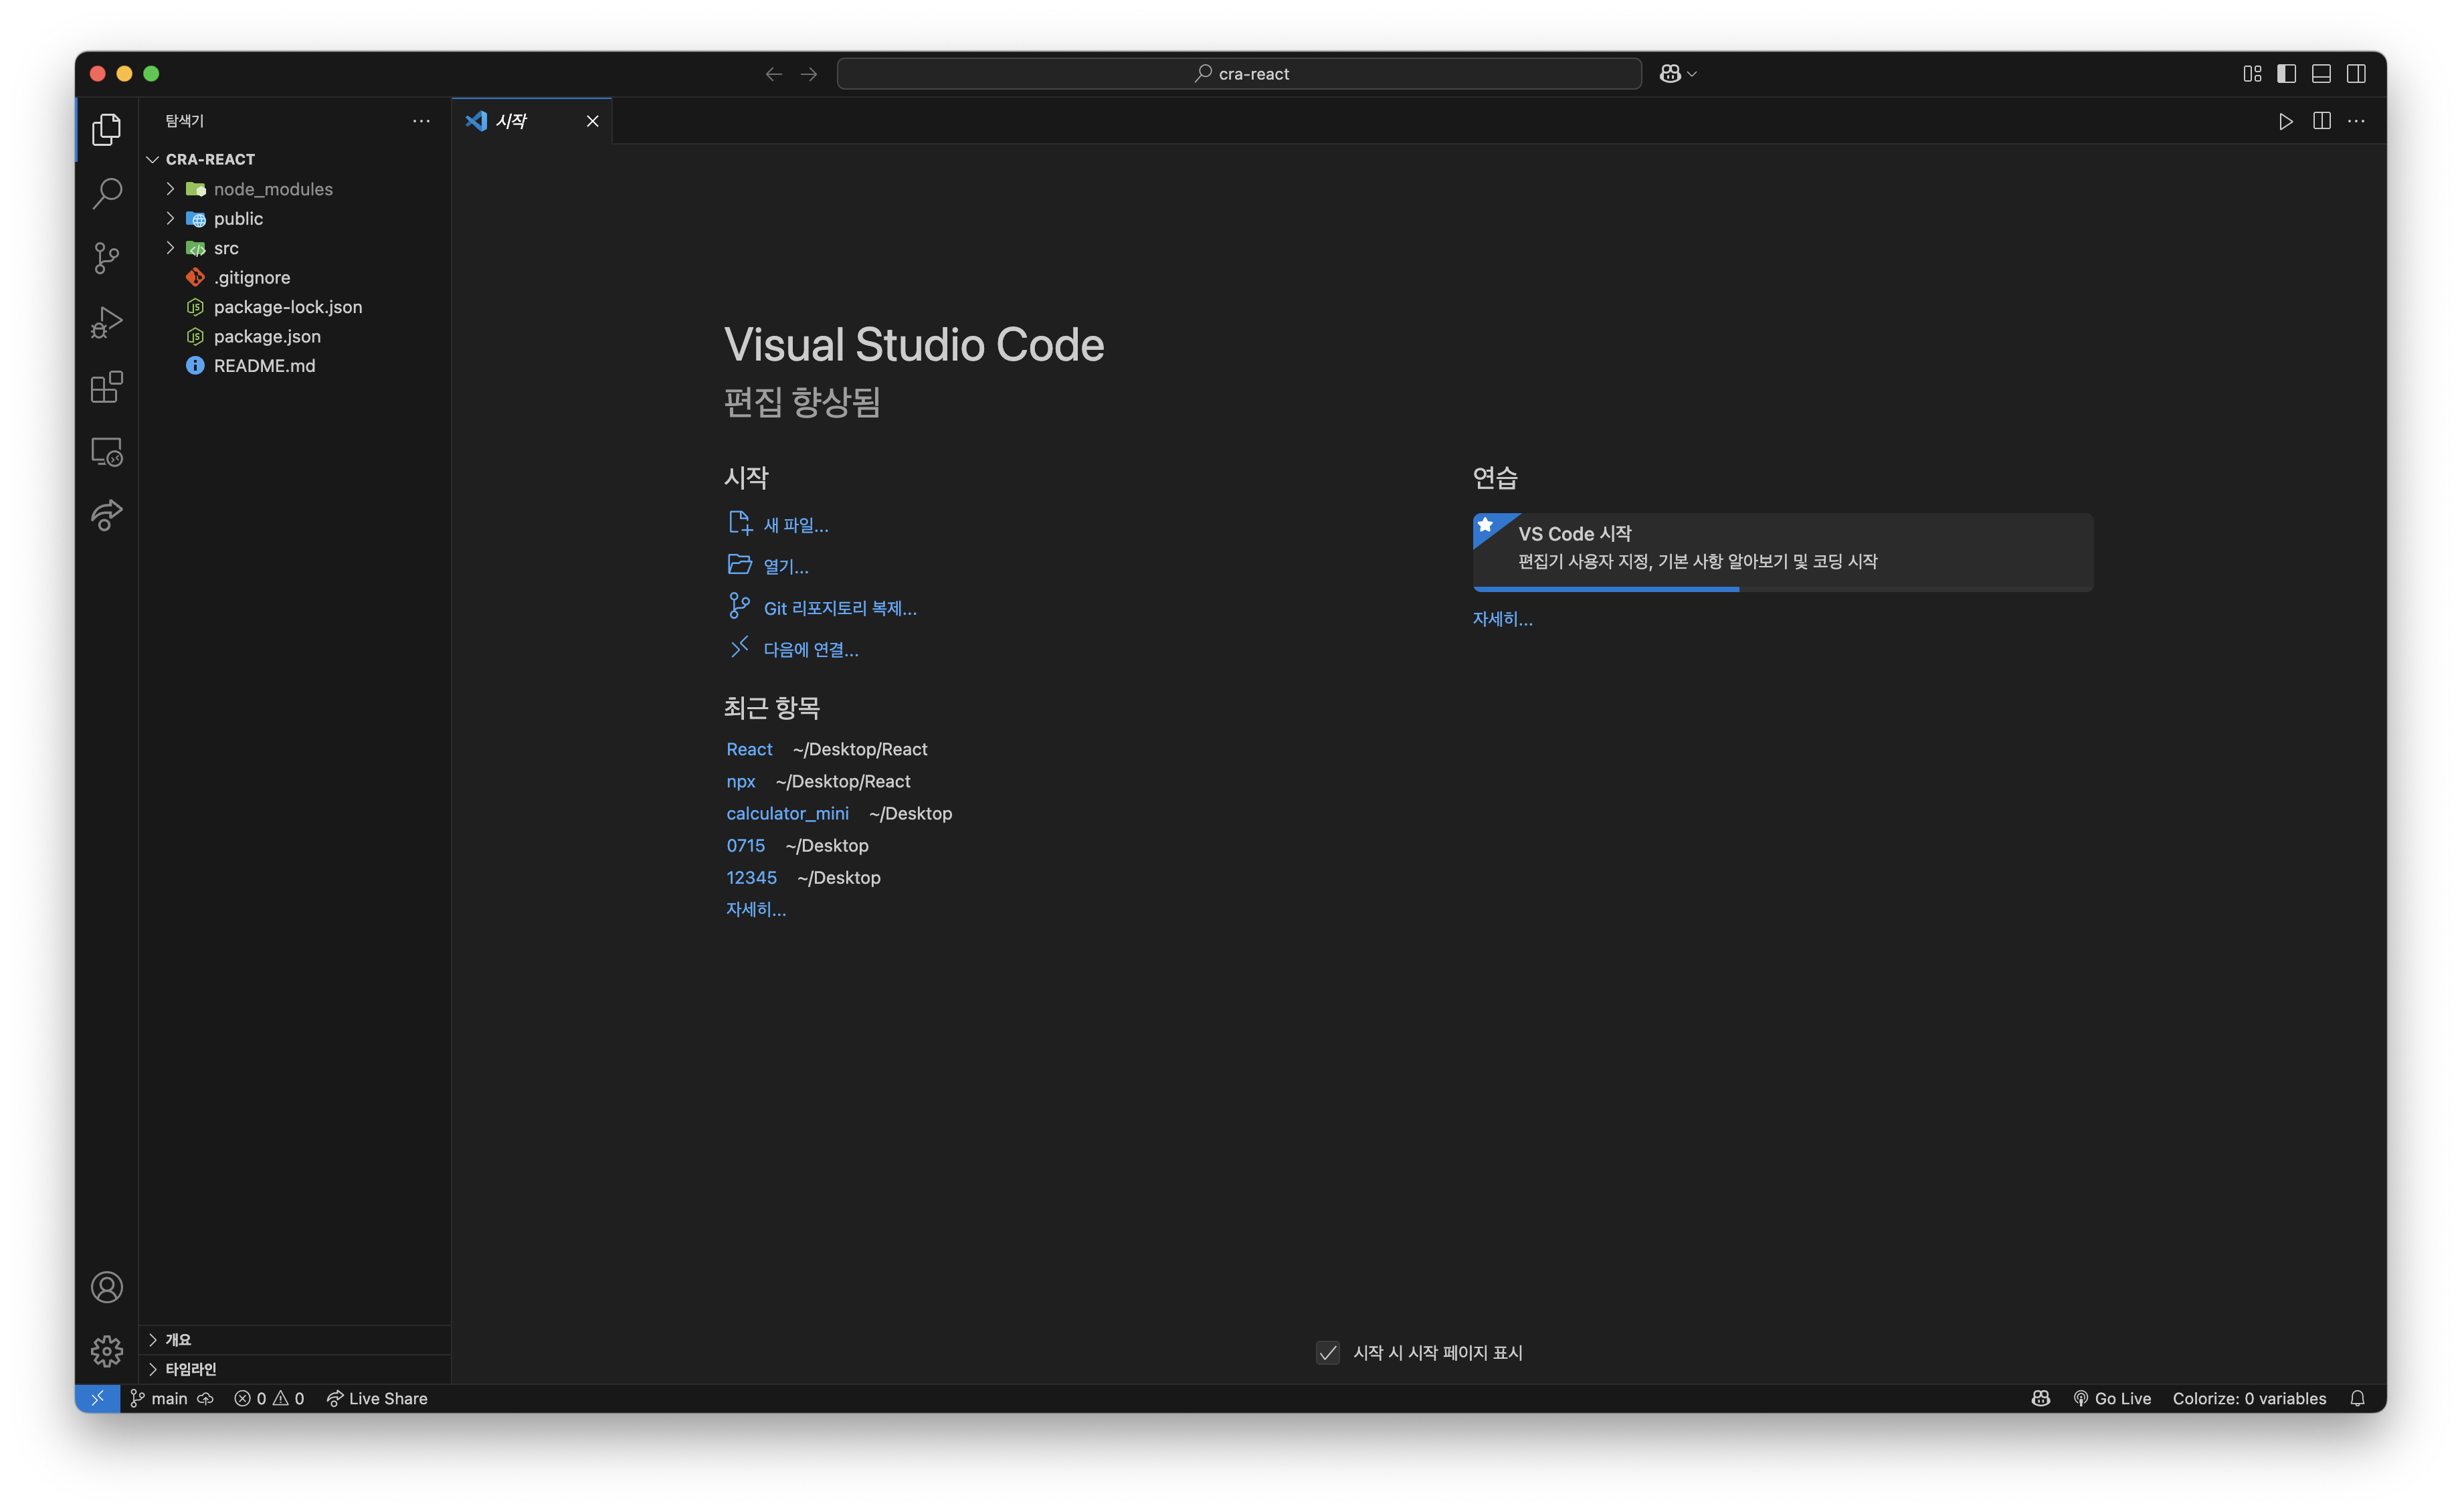Collapse the CRA-REACT folder section
Viewport: 2462px width, 1512px height.
(295, 159)
